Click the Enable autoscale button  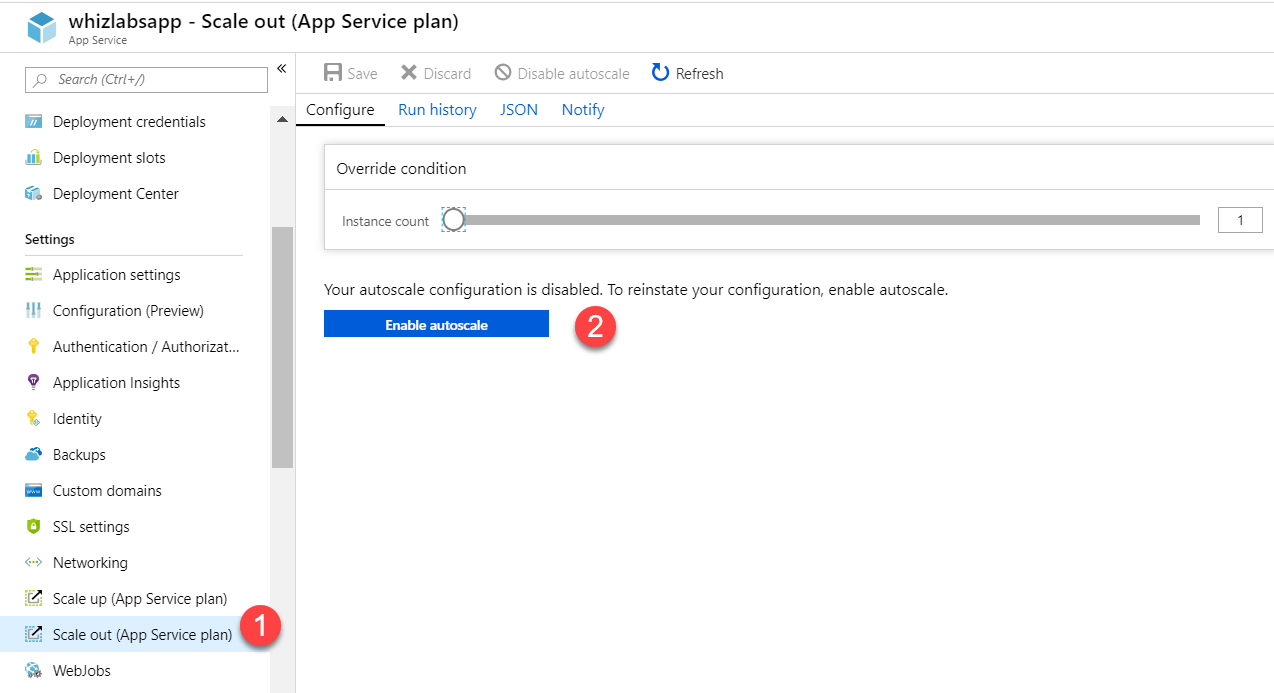coord(436,324)
